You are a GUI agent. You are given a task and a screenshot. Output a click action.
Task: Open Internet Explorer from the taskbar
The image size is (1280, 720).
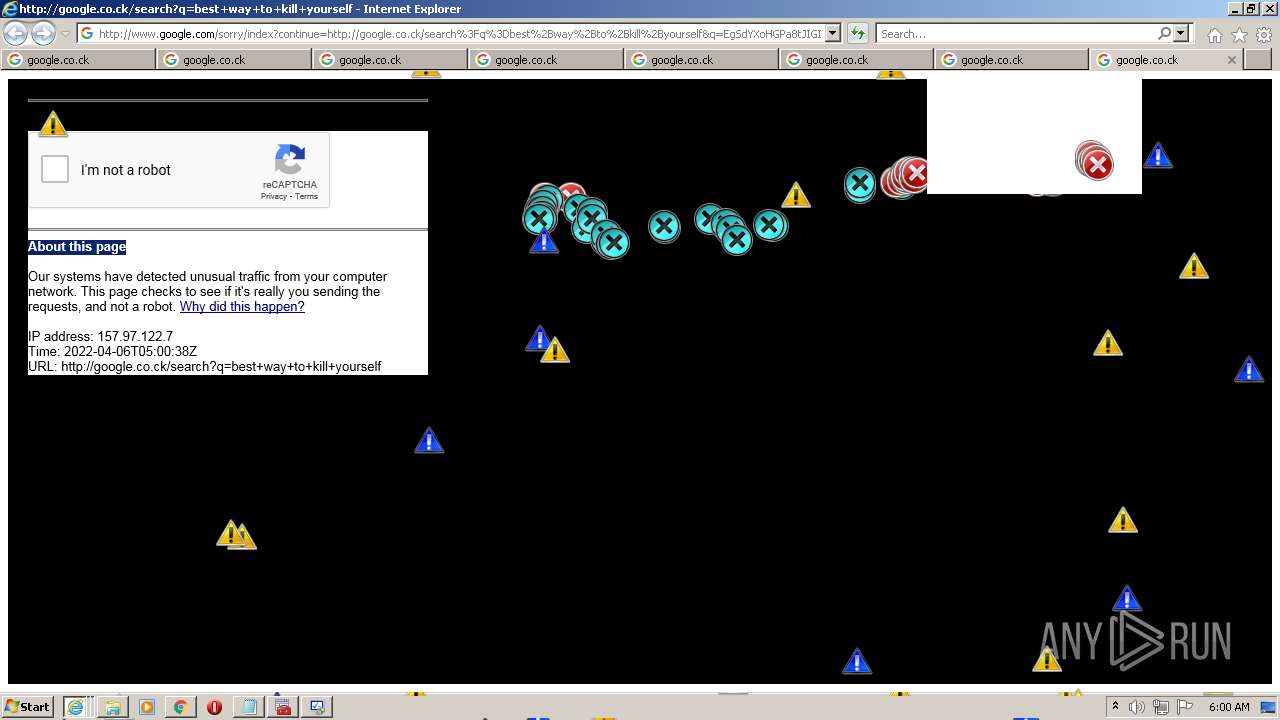[75, 707]
